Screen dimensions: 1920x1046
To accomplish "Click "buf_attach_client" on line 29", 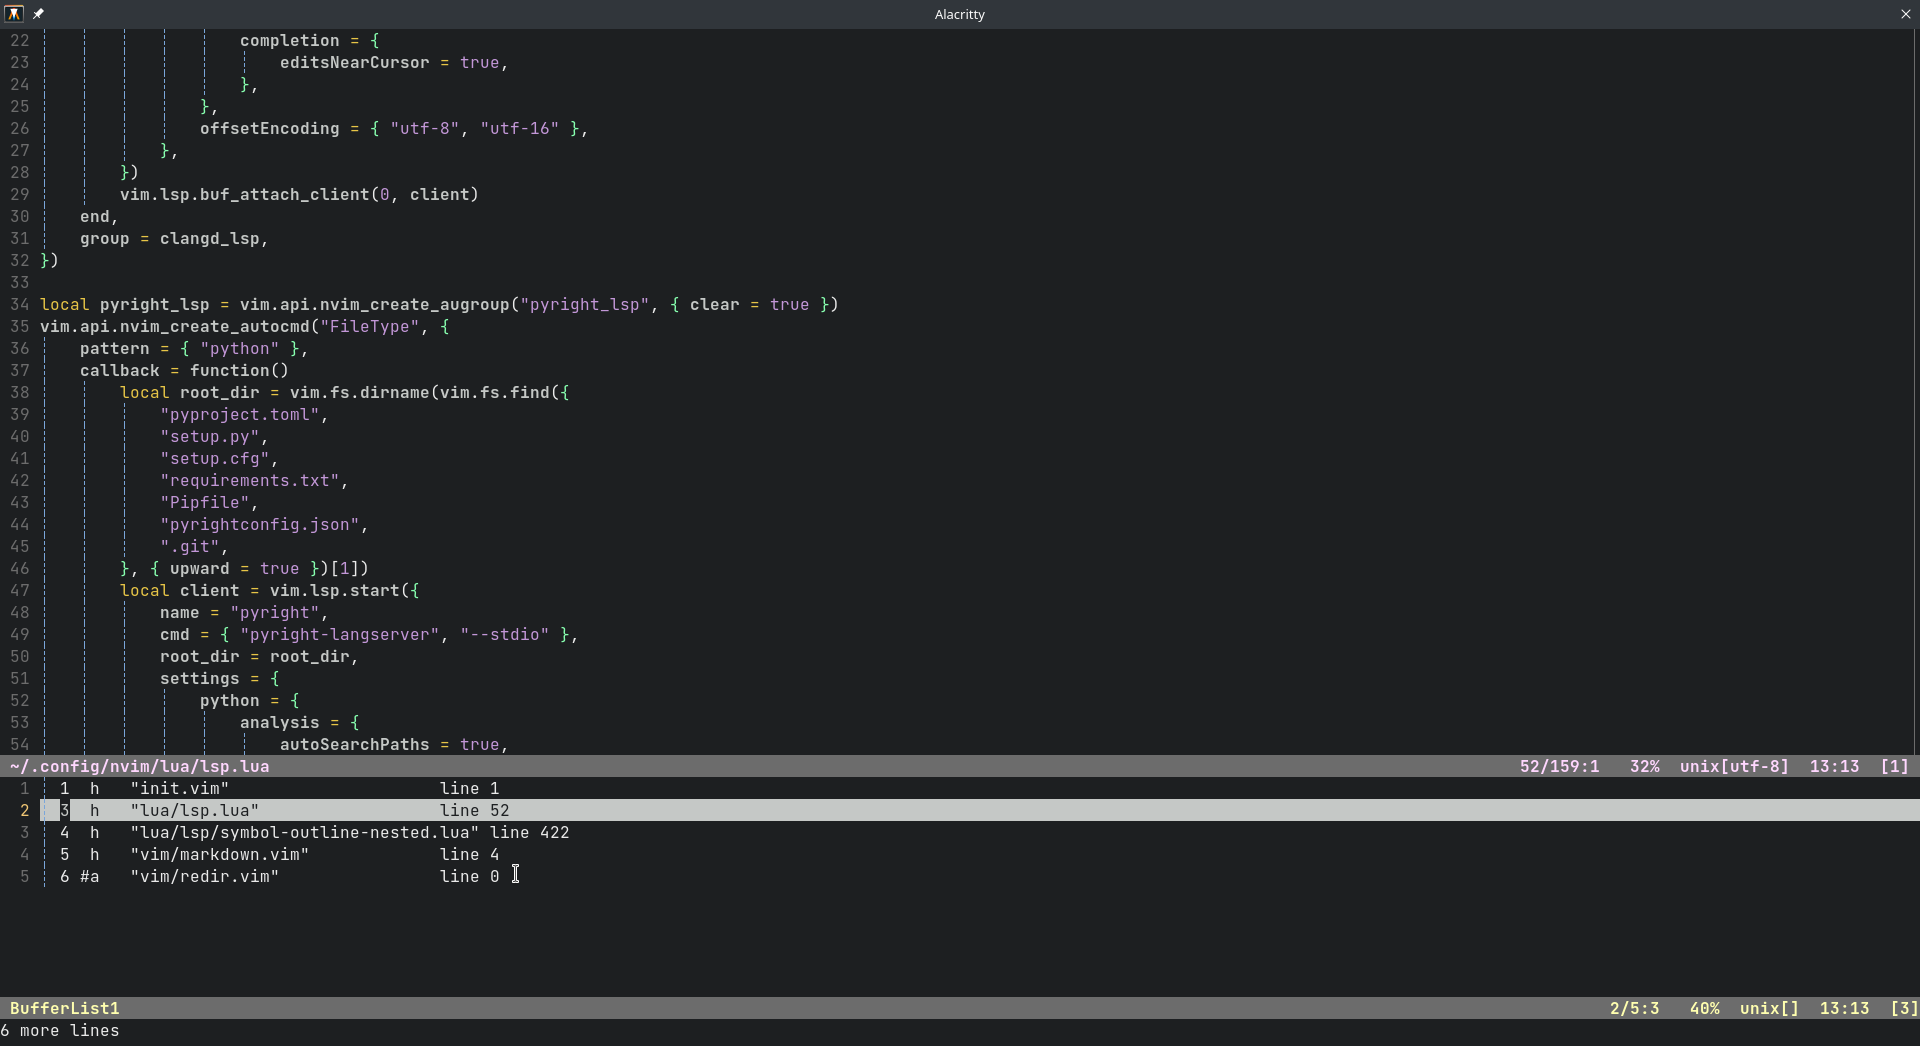I will point(284,194).
